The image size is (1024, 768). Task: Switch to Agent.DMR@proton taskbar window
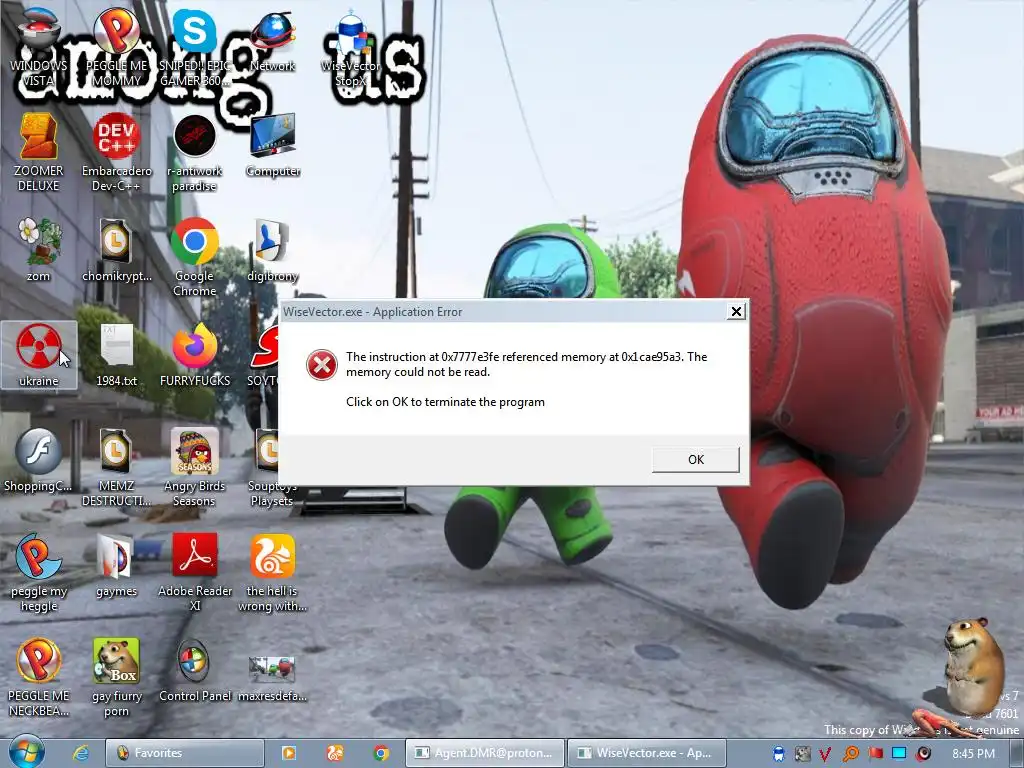[484, 753]
